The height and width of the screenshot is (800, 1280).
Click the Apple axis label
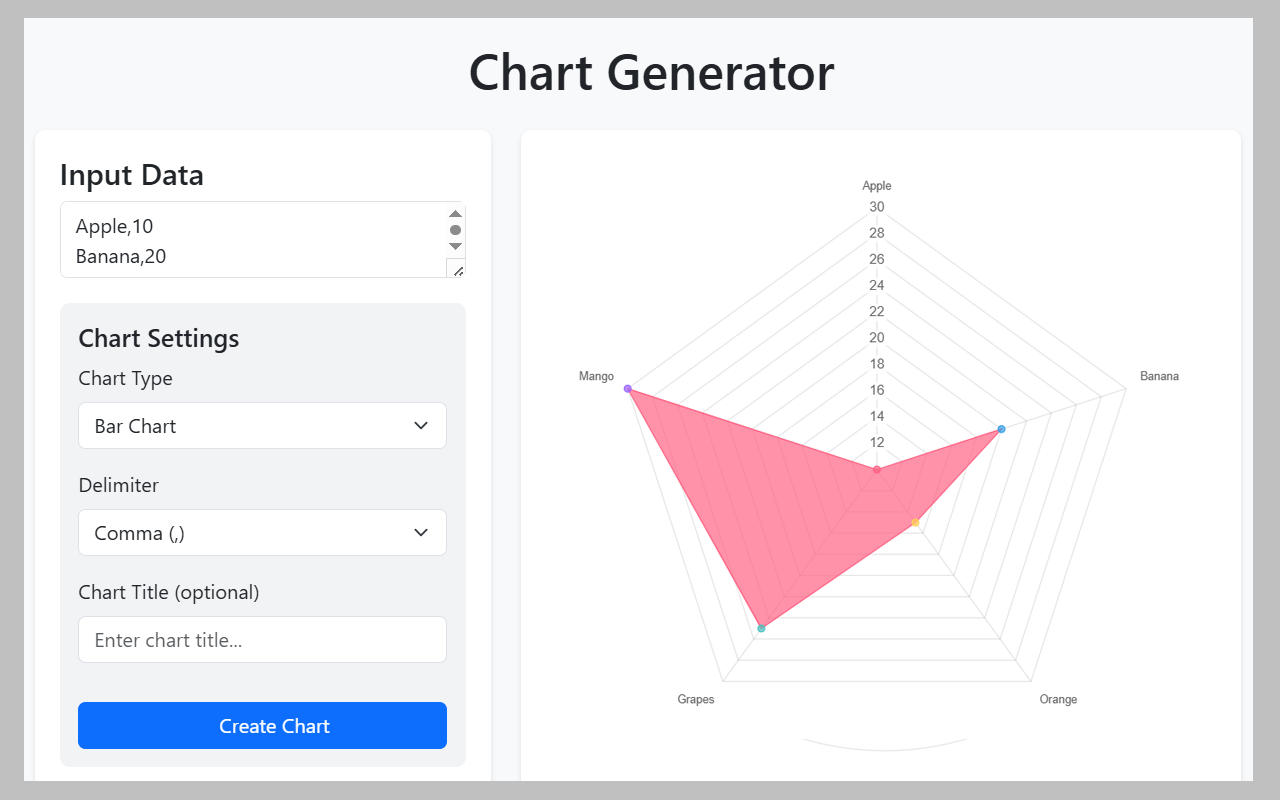877,186
